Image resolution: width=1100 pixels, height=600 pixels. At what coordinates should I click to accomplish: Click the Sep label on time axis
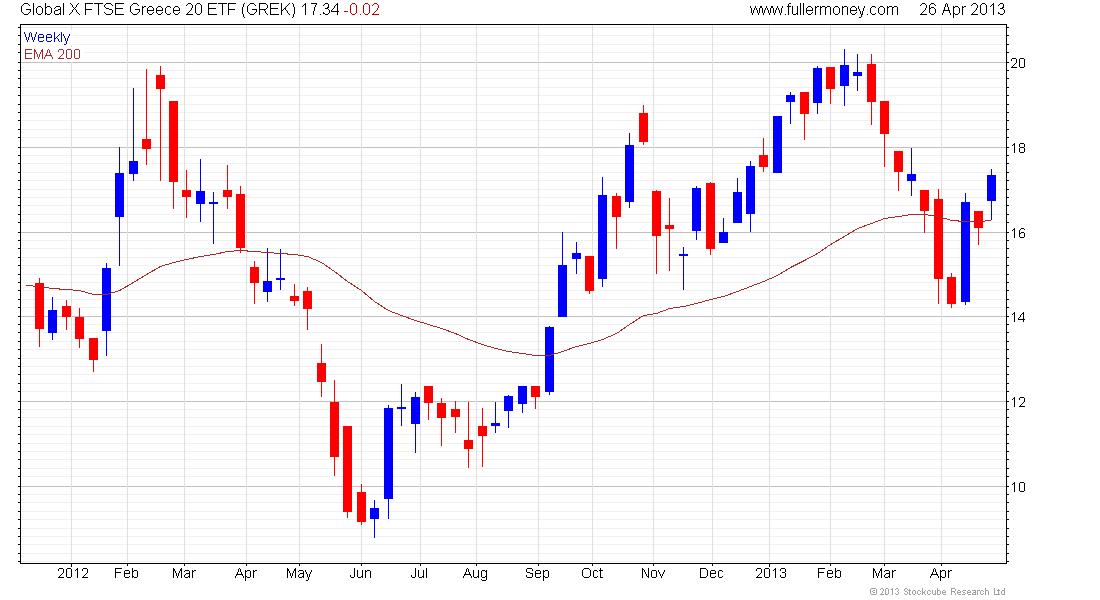[537, 573]
